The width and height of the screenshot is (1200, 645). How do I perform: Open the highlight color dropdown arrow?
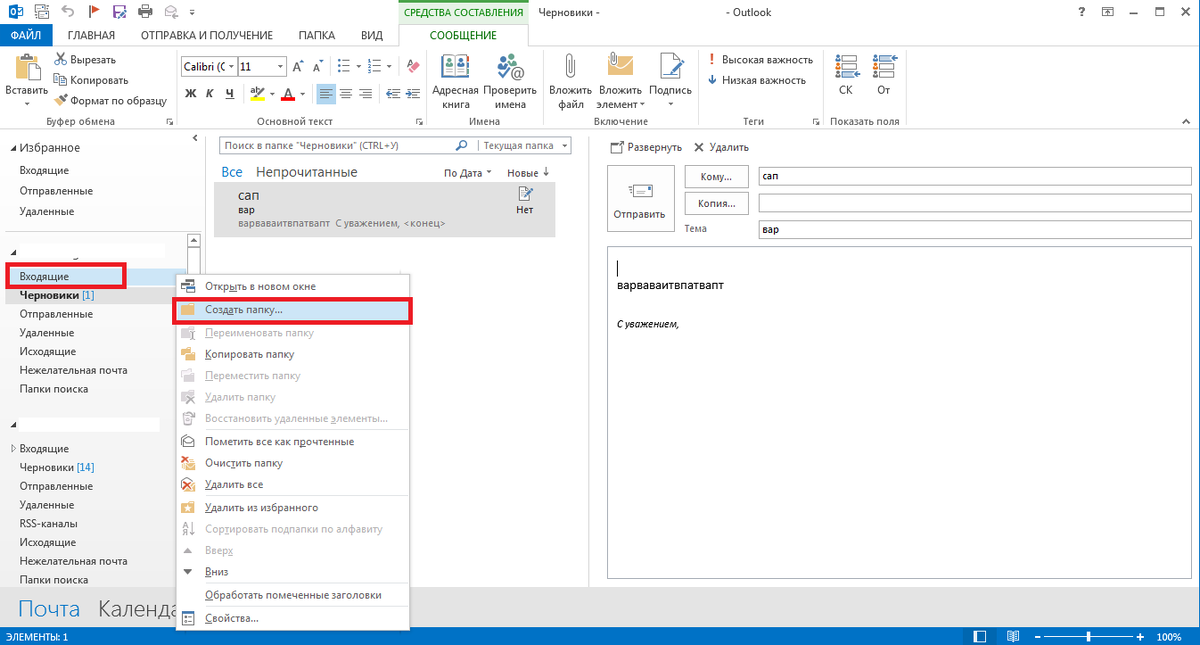pos(271,94)
